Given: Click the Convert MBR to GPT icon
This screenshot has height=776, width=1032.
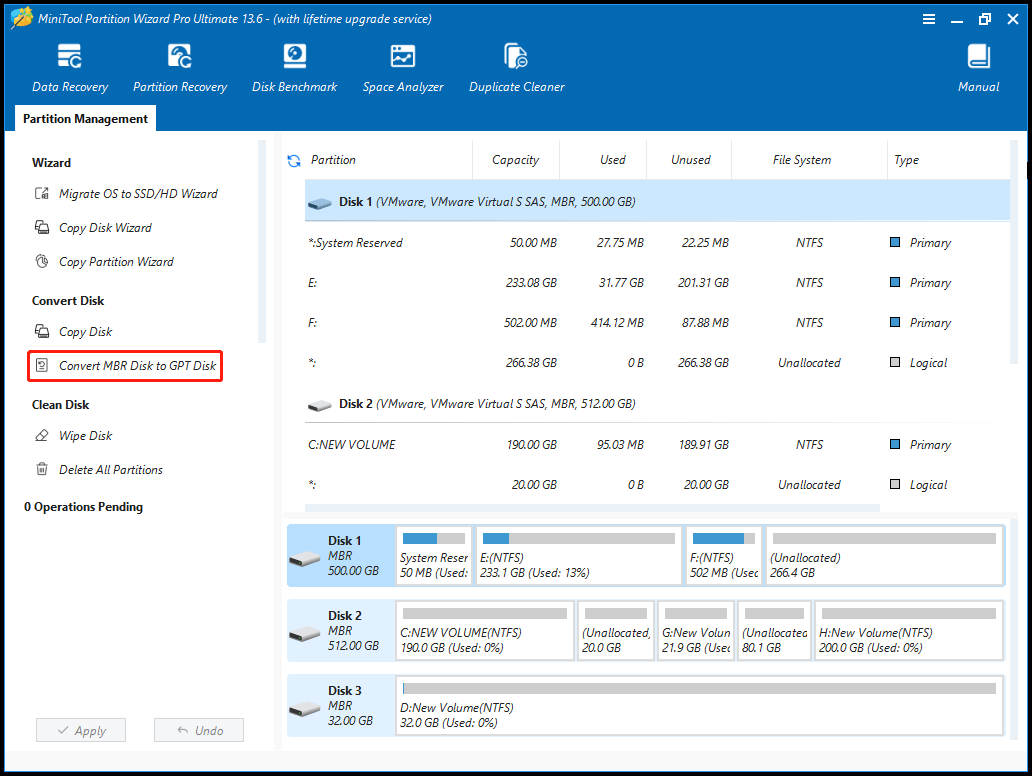Looking at the screenshot, I should coord(41,365).
